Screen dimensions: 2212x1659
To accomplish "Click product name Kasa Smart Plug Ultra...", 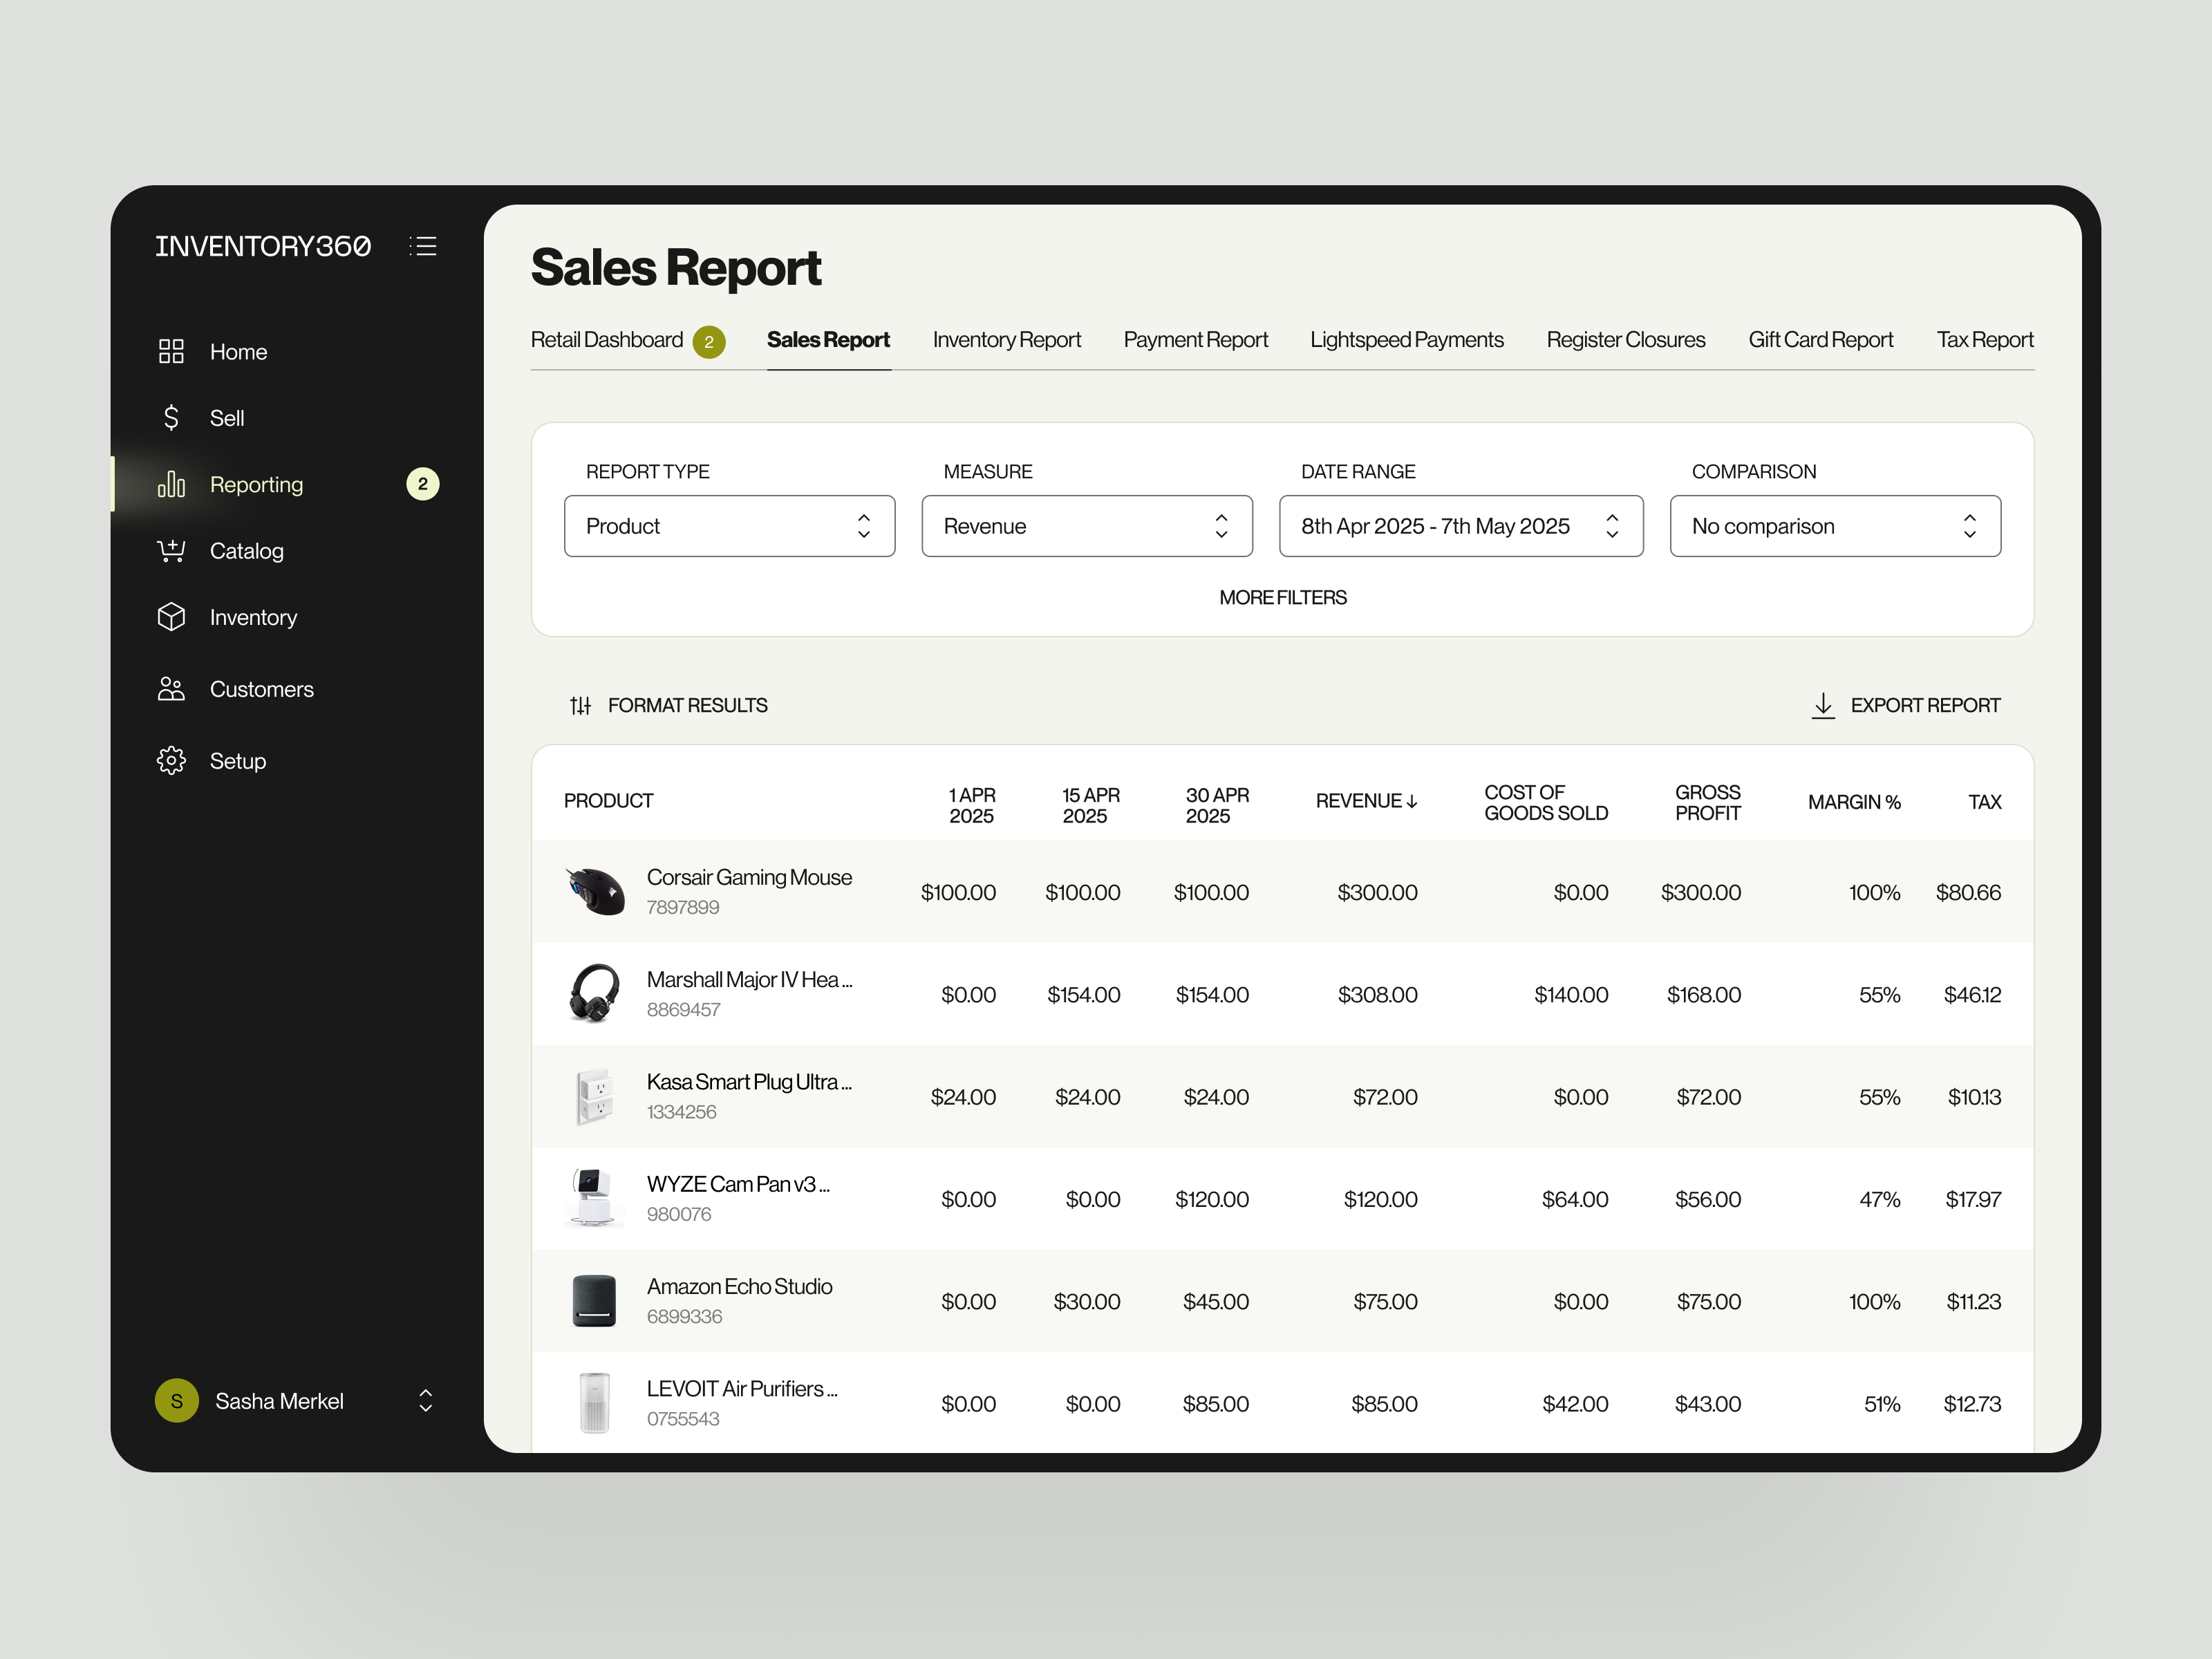I will (749, 1082).
